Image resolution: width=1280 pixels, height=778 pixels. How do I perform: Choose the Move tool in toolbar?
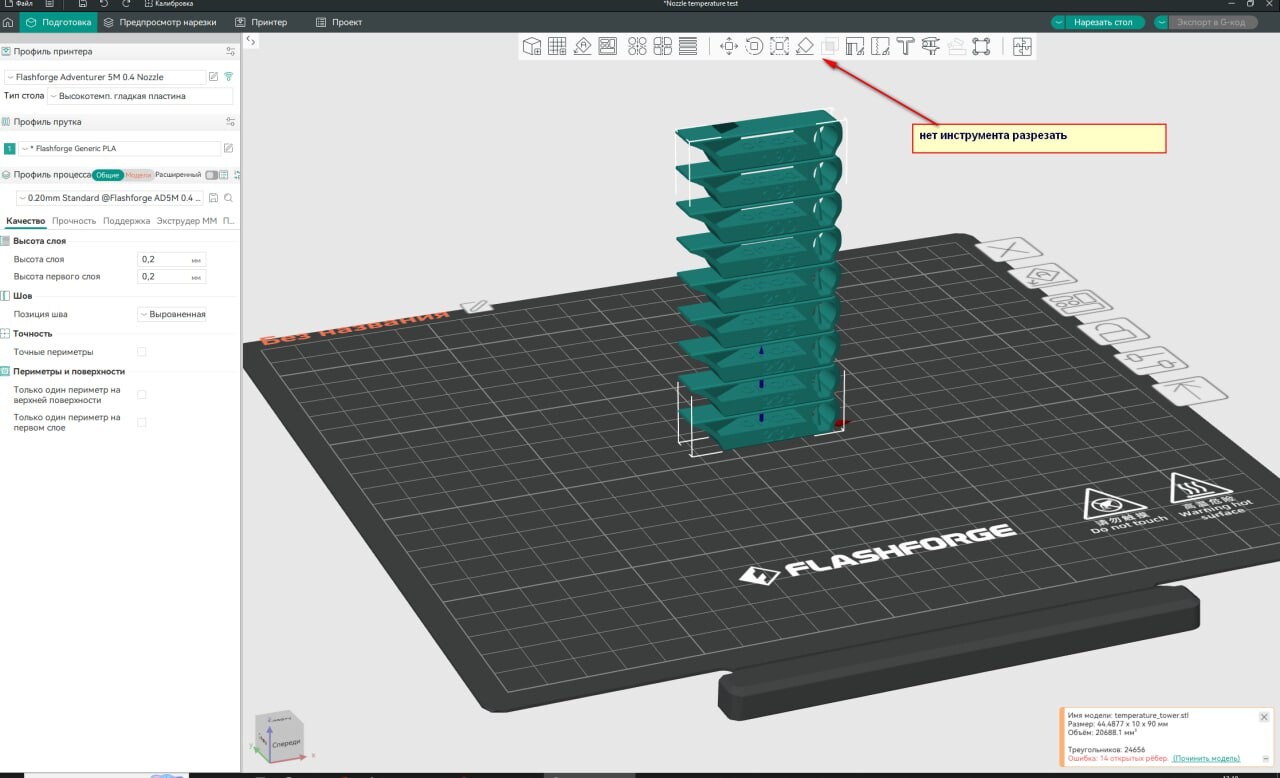click(x=728, y=46)
